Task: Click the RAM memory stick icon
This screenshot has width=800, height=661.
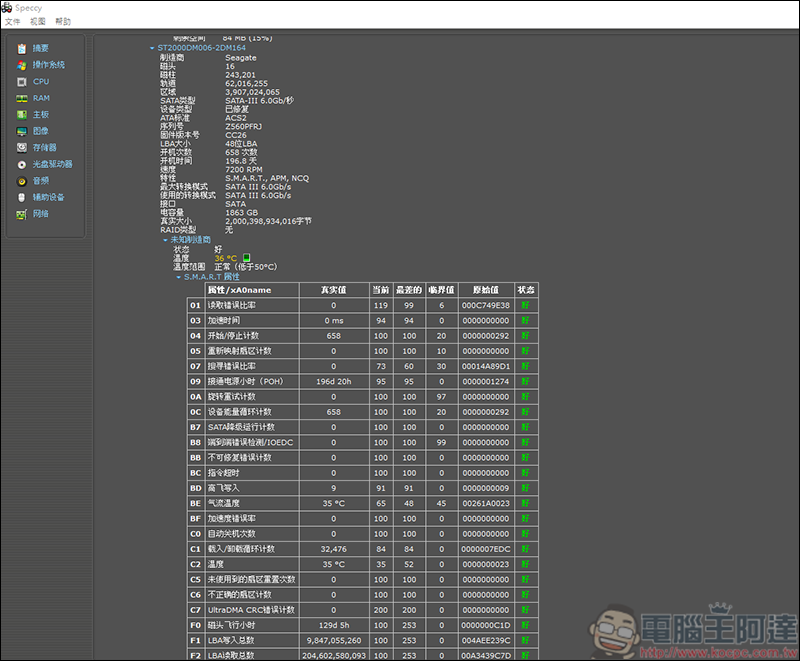Action: (22, 98)
